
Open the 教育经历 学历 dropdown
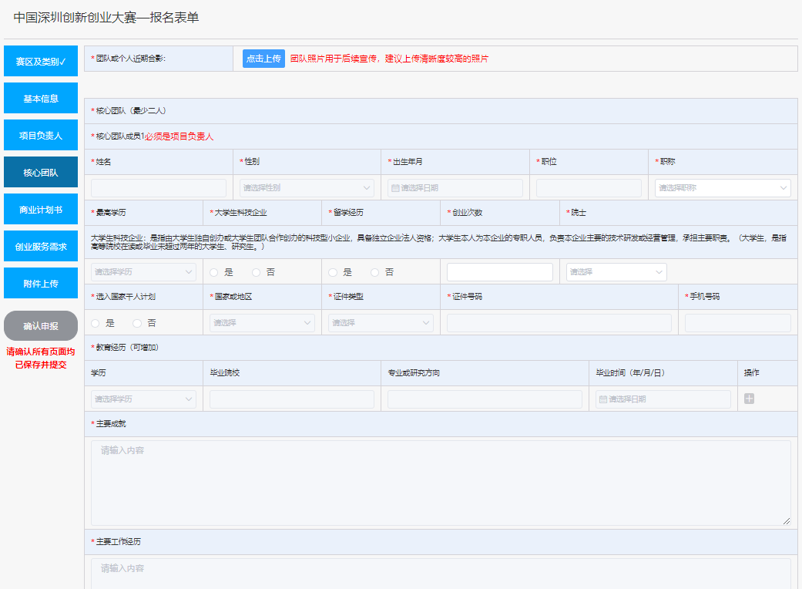[x=144, y=399]
